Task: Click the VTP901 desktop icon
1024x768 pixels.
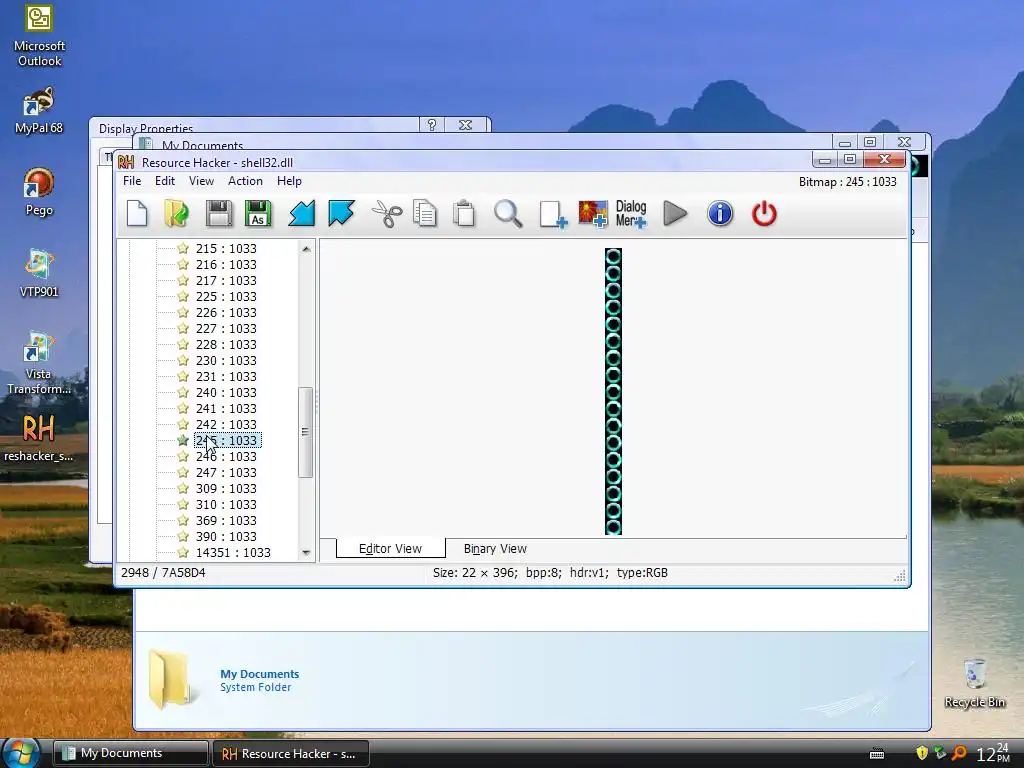Action: click(x=39, y=274)
